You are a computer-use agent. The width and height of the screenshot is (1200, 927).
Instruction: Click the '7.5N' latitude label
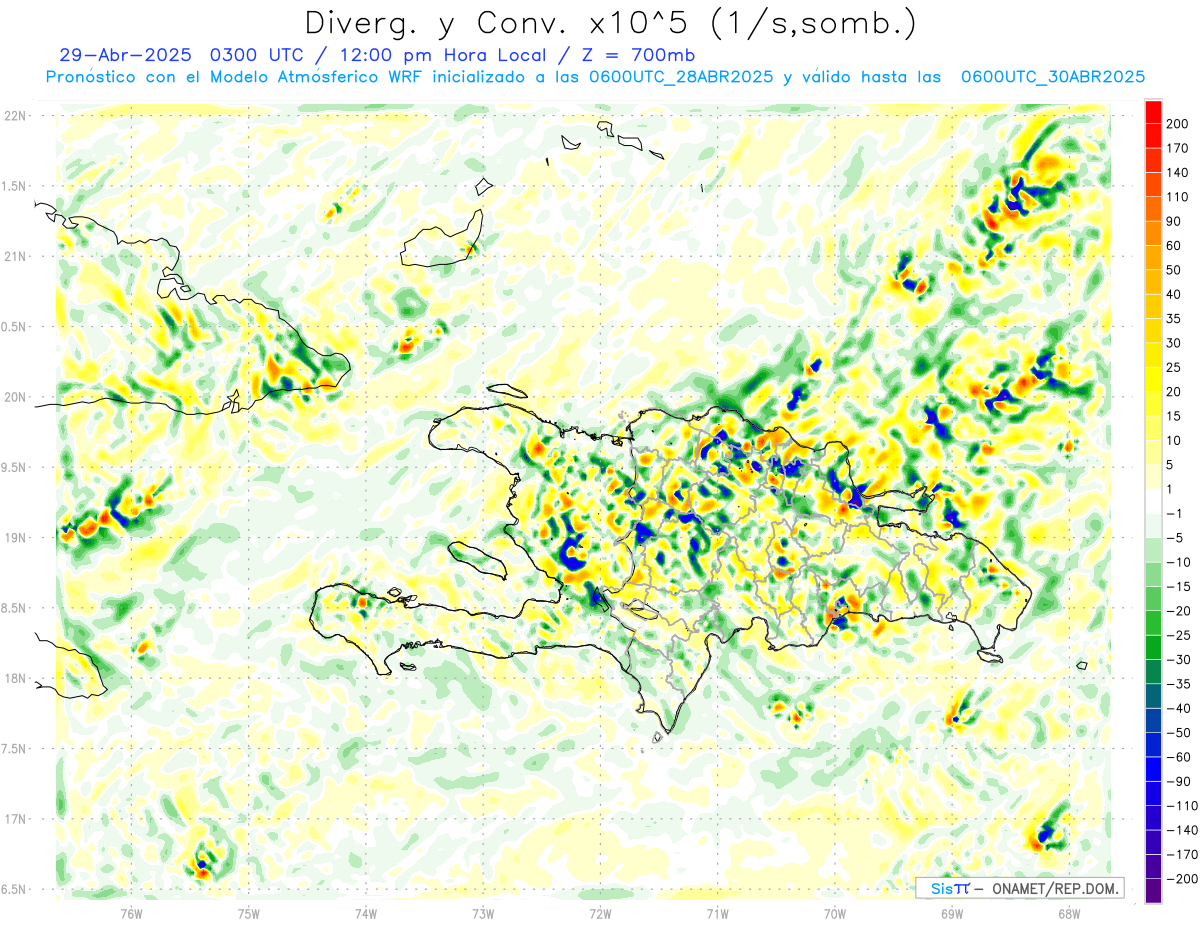coord(14,748)
